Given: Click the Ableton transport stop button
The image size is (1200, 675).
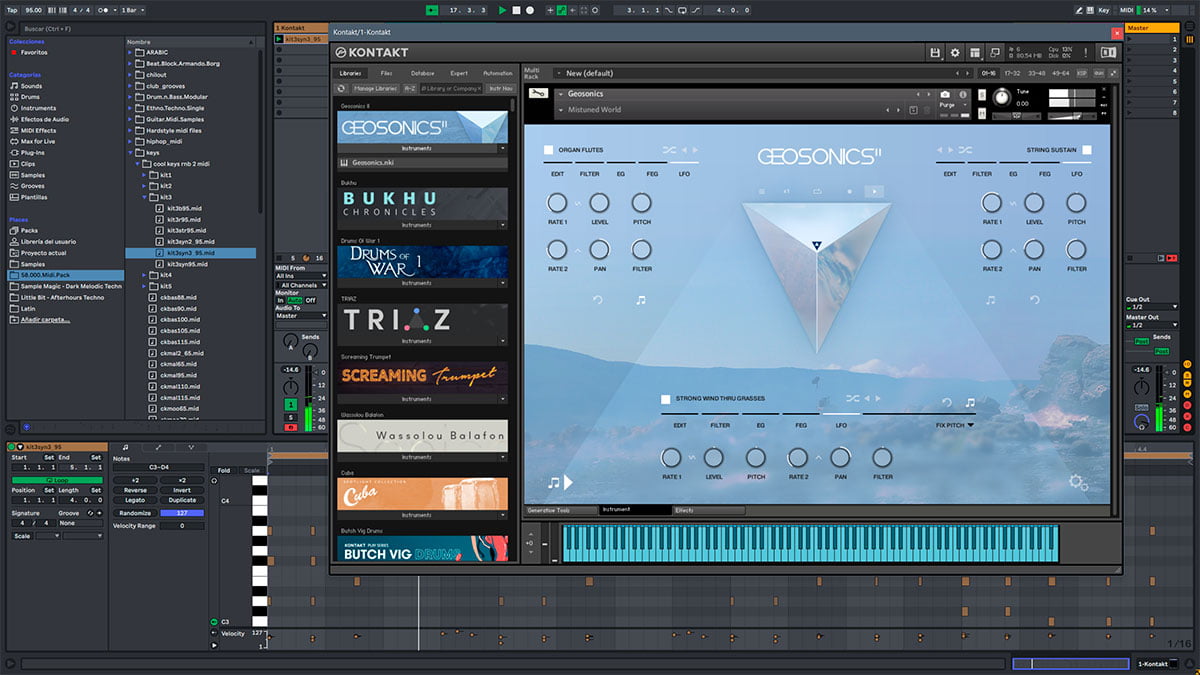Looking at the screenshot, I should (x=517, y=10).
